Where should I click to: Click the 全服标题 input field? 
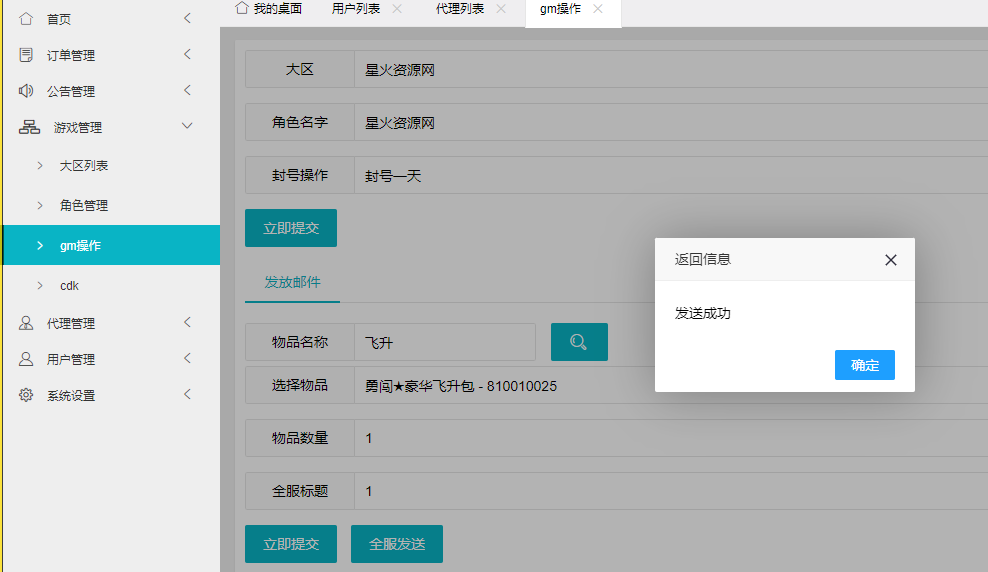pyautogui.click(x=671, y=491)
